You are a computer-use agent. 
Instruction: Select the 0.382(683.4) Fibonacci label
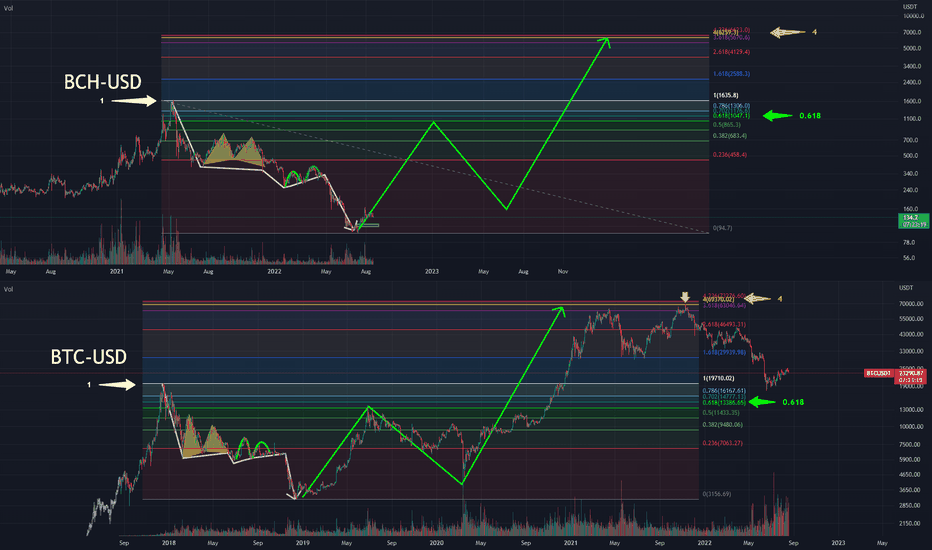pyautogui.click(x=730, y=136)
